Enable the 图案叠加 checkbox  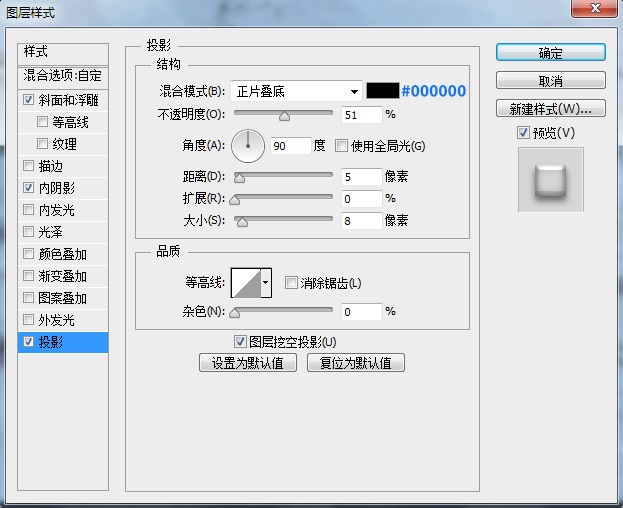pos(28,297)
